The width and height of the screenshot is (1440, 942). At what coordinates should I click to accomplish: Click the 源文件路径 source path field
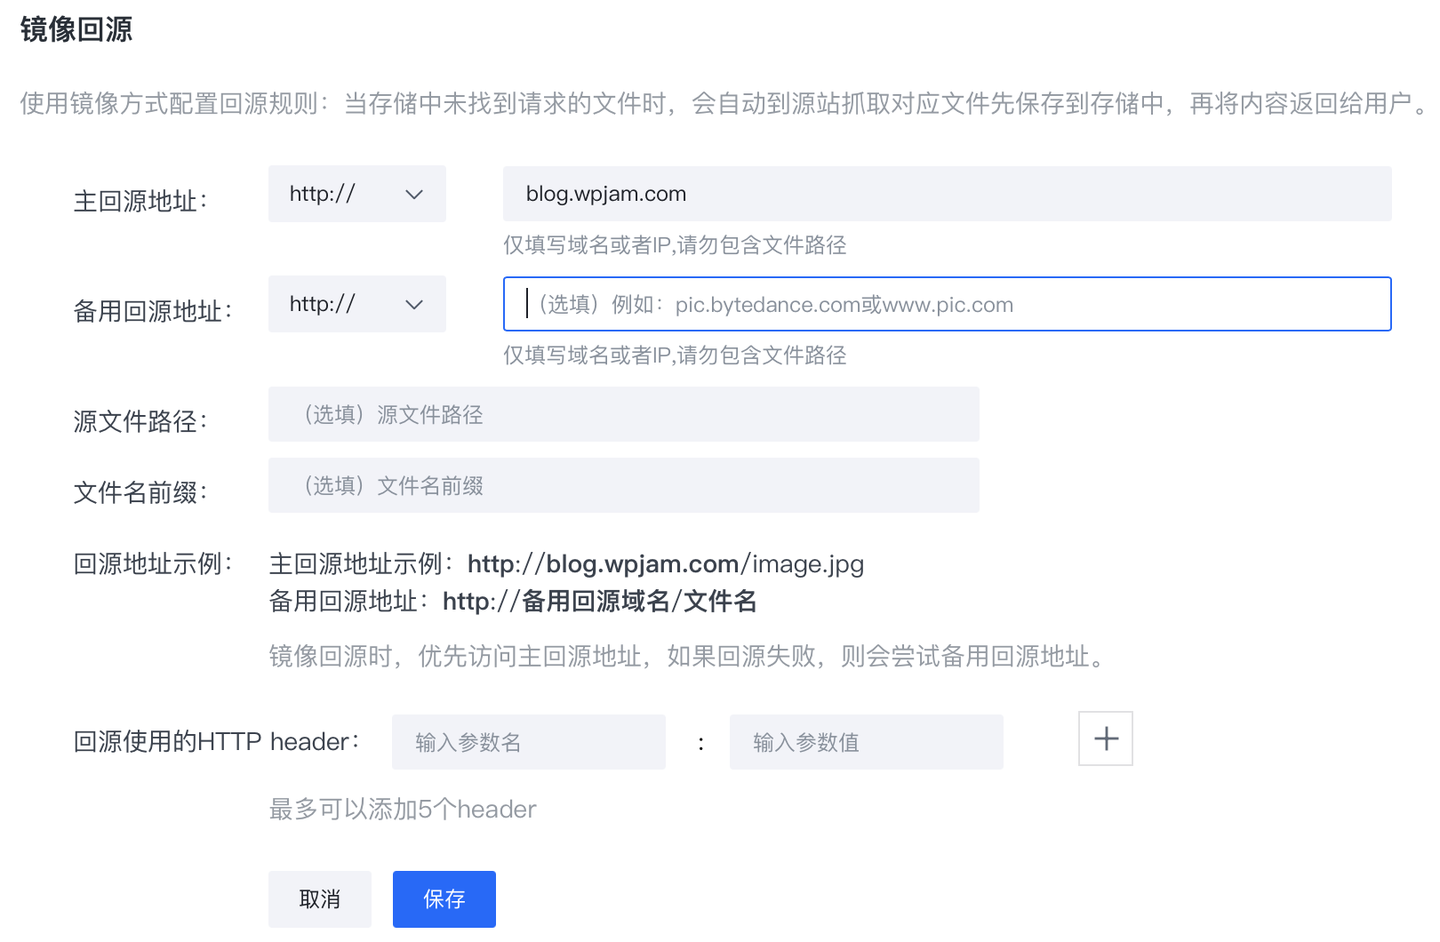623,414
